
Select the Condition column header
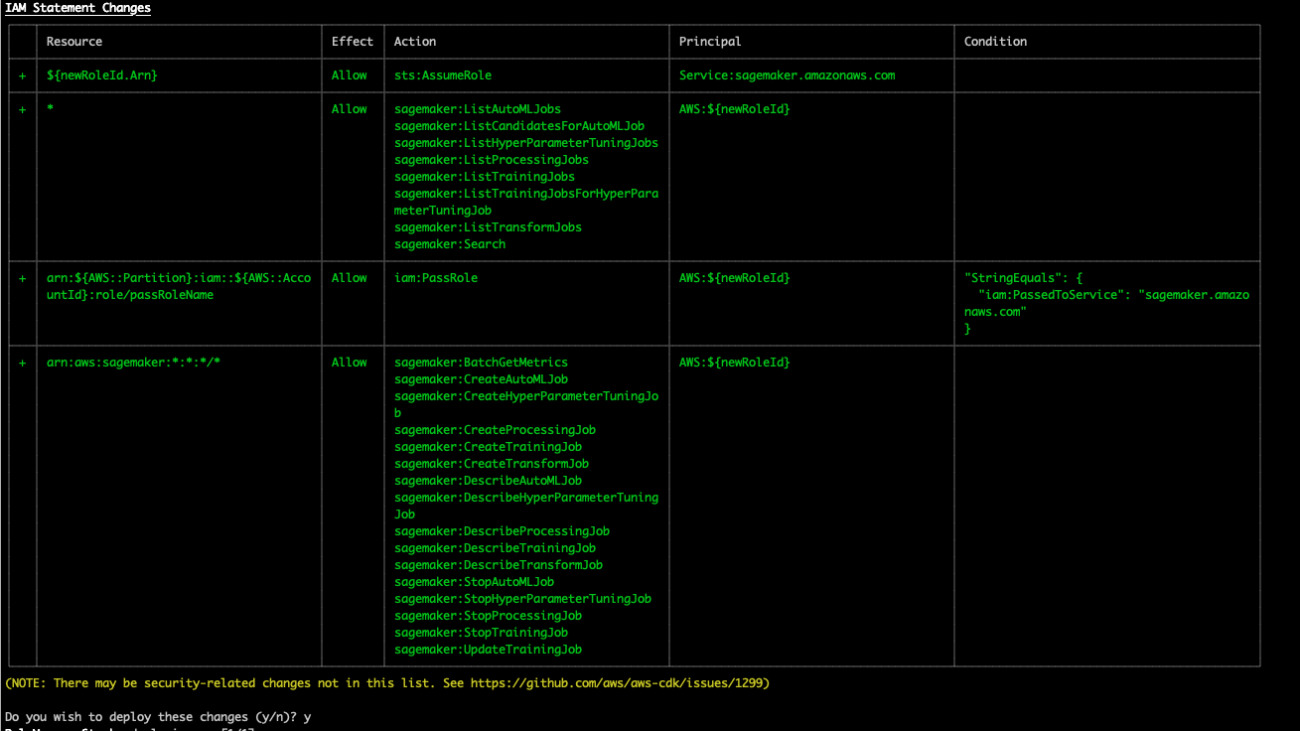click(995, 42)
